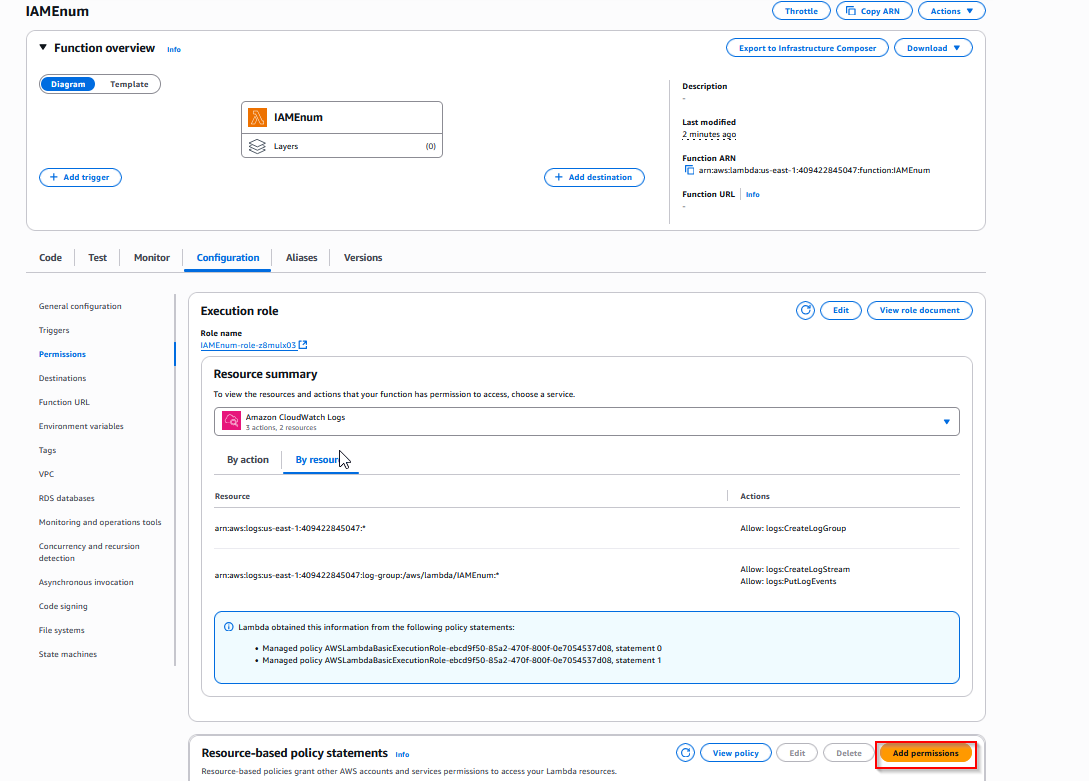Open the Aliases tab
Screen dimensions: 1089x781
click(301, 258)
